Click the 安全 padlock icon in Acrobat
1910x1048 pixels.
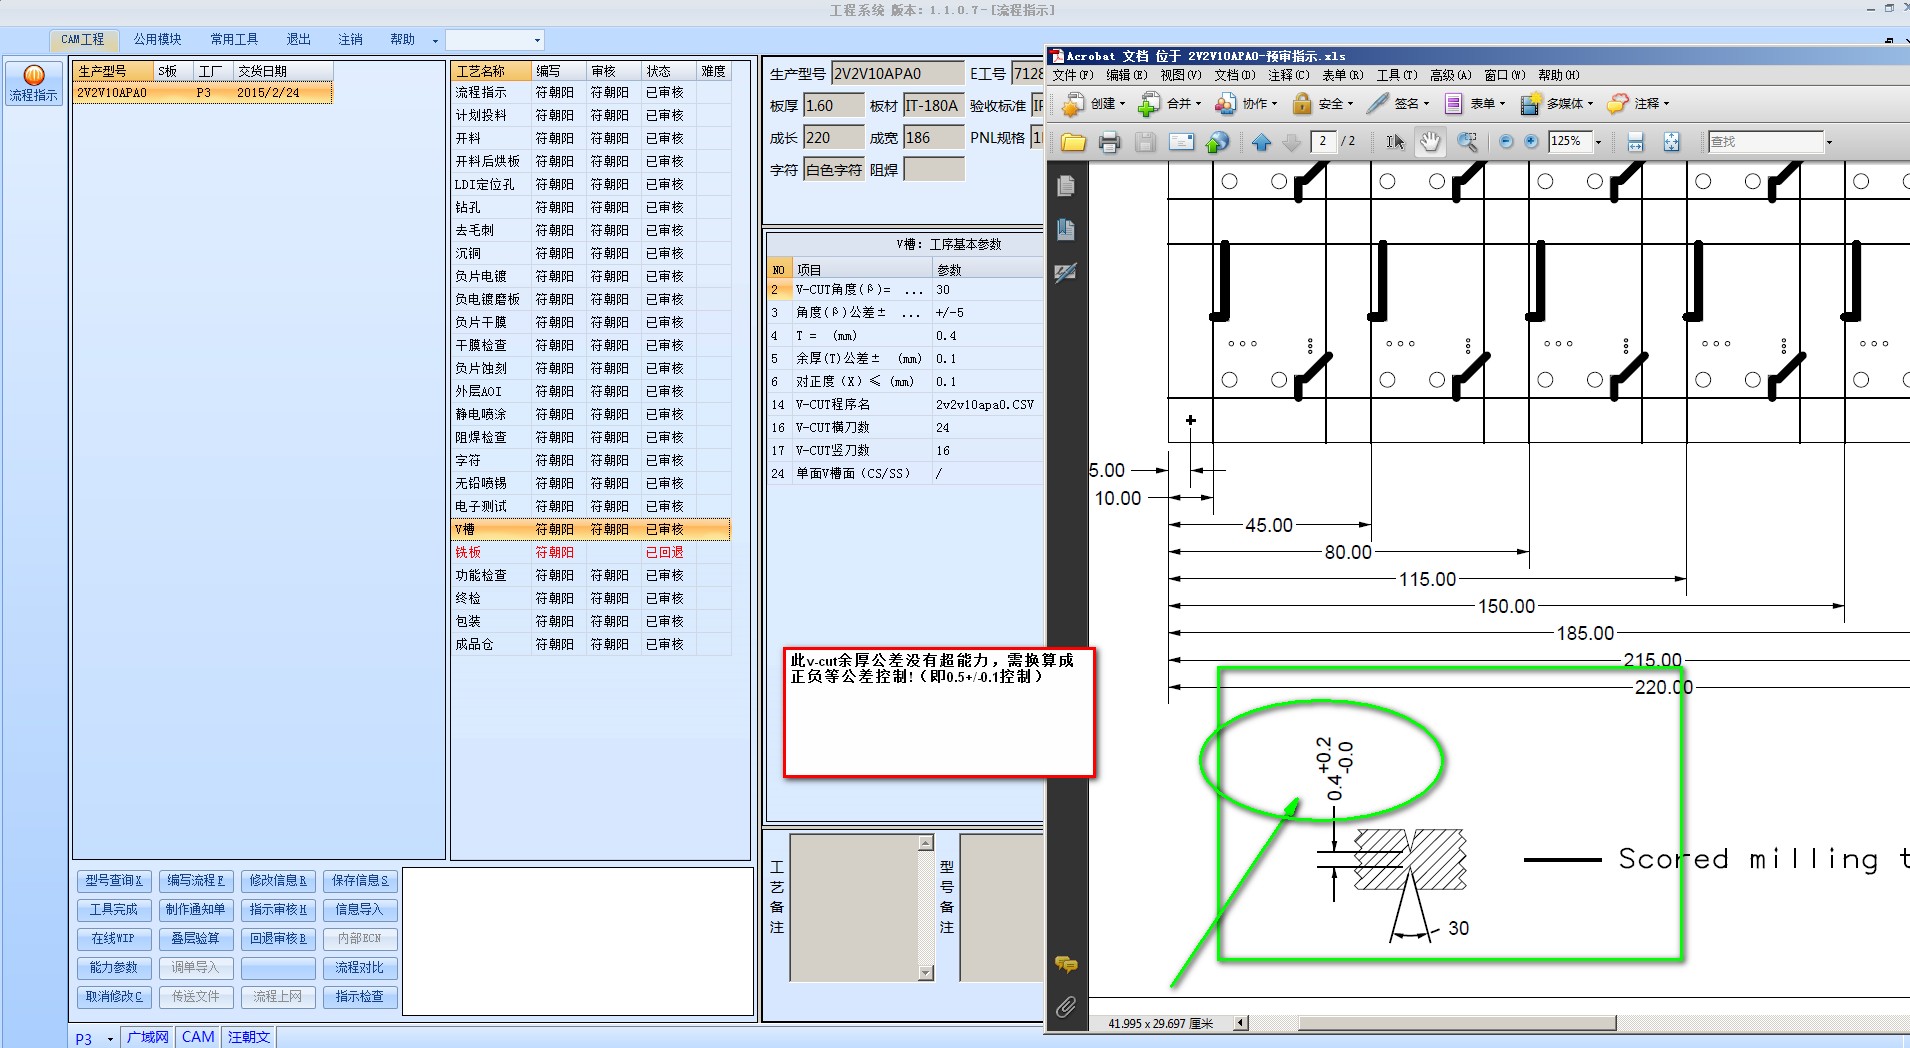(x=1302, y=103)
